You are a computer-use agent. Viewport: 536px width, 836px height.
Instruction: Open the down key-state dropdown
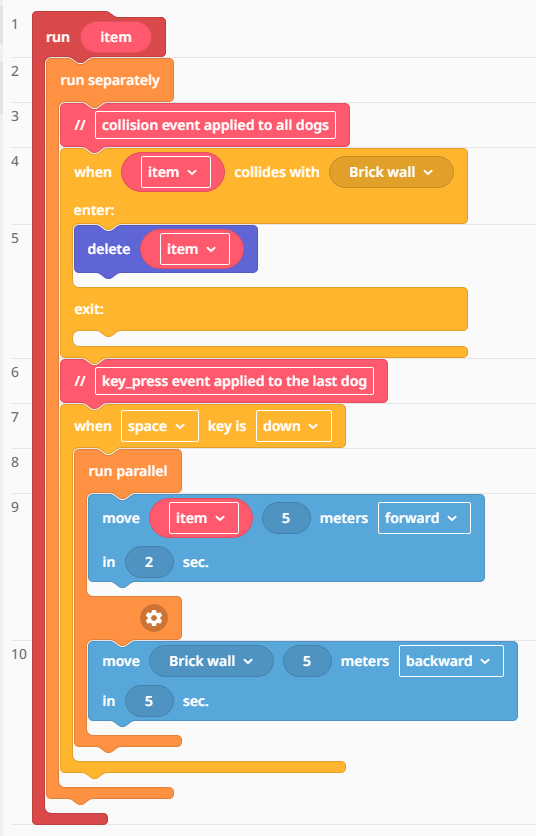(294, 426)
